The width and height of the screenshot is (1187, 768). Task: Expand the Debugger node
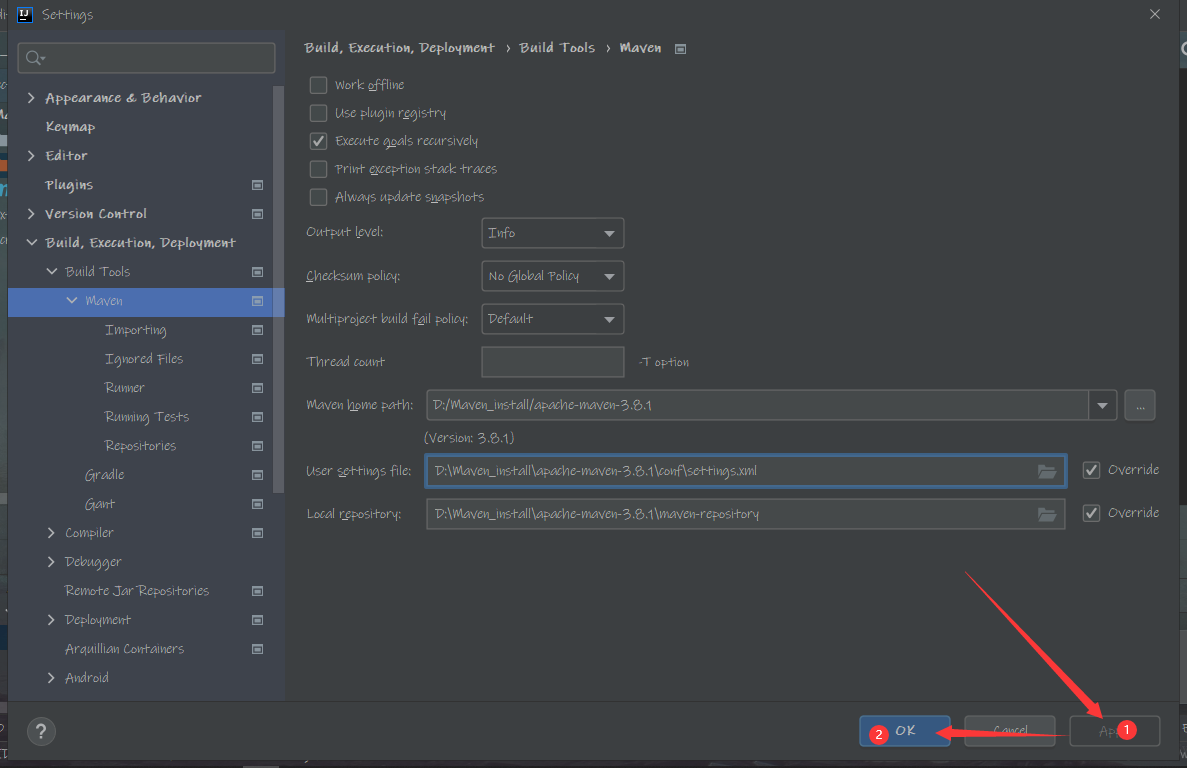51,561
